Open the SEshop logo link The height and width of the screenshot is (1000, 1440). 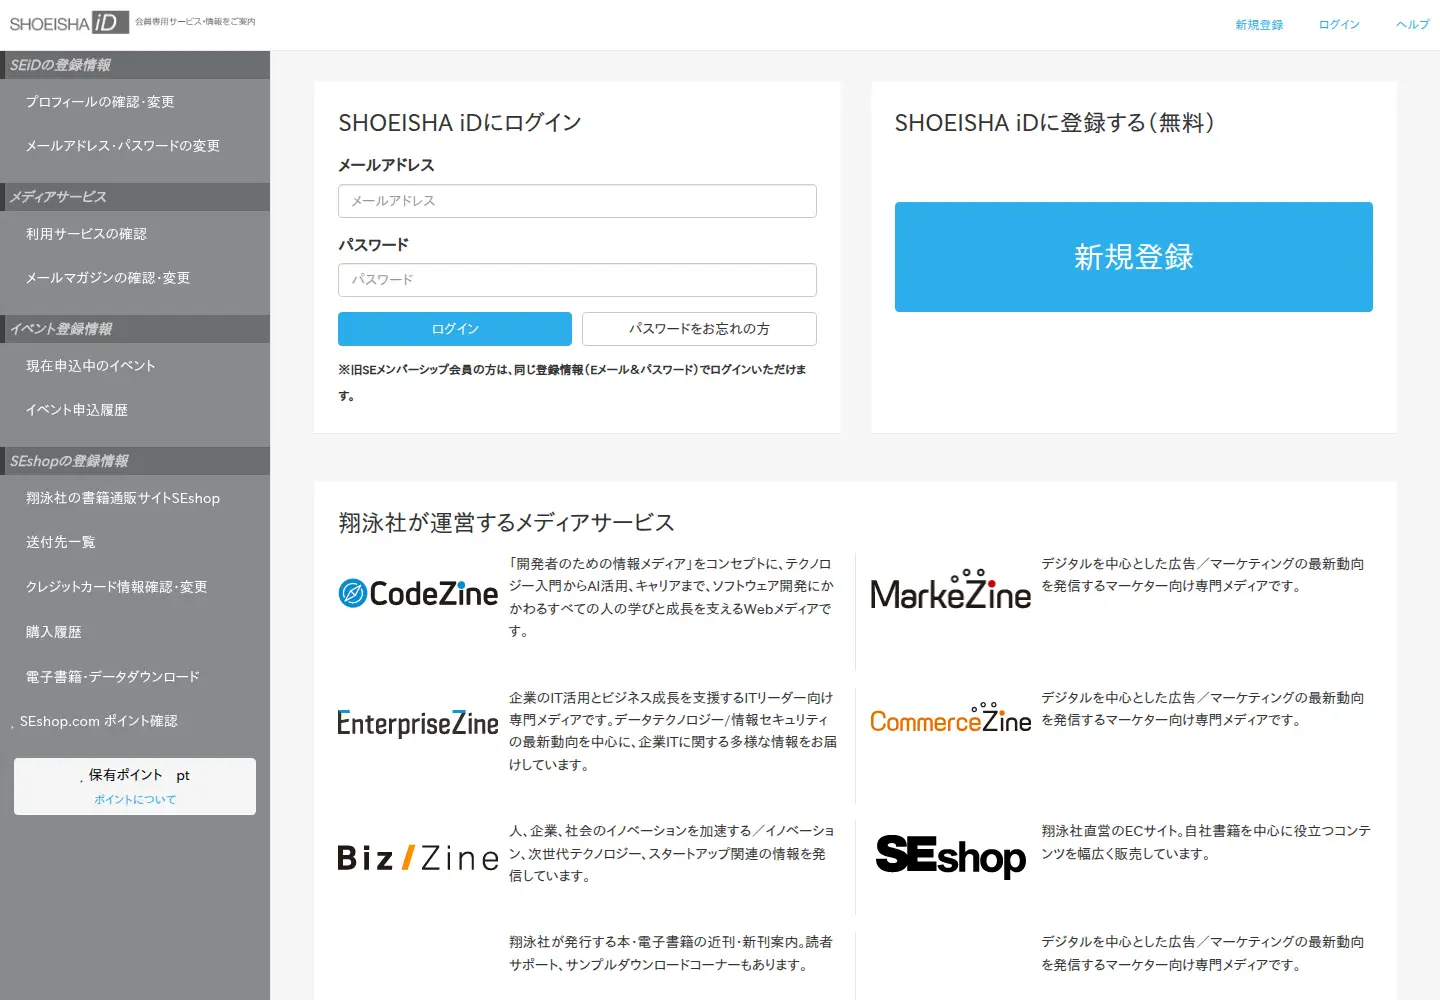click(x=951, y=856)
